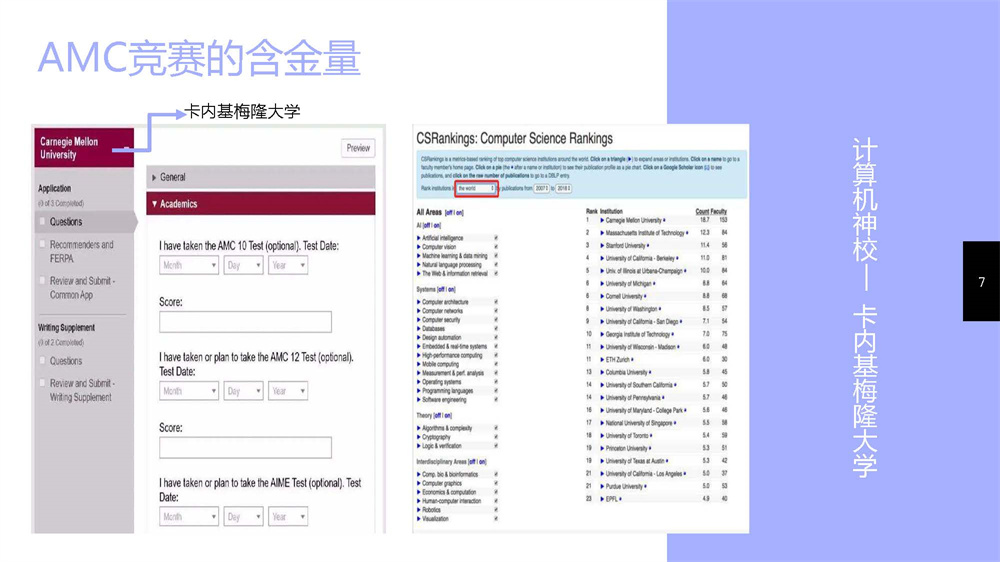Open the 'the world' region dropdown
1000x562 pixels.
click(x=476, y=189)
